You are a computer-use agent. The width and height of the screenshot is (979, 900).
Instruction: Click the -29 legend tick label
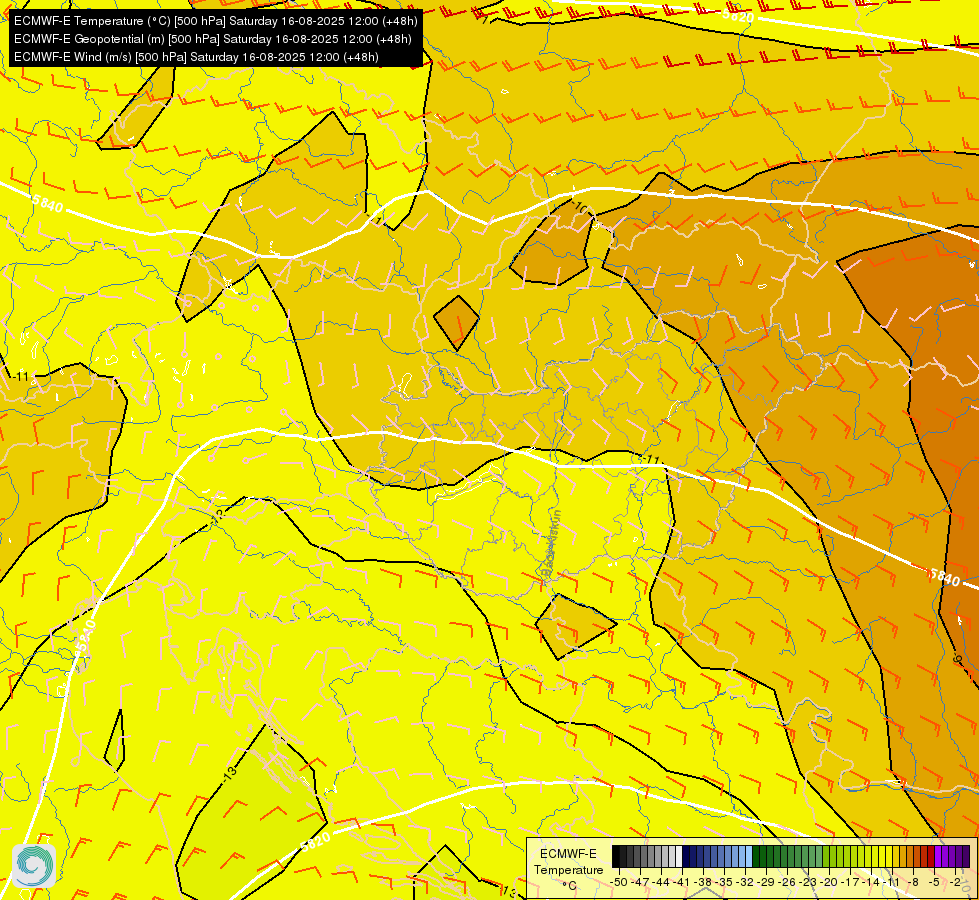click(765, 882)
